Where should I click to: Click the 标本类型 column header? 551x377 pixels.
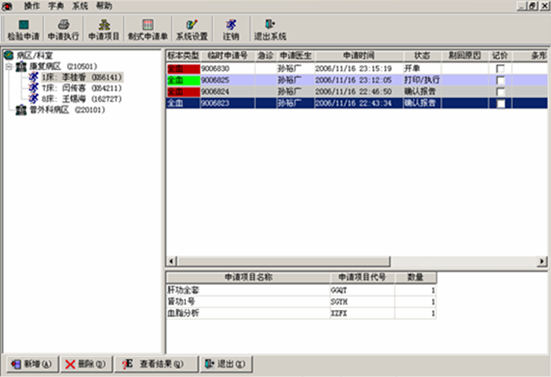[183, 56]
